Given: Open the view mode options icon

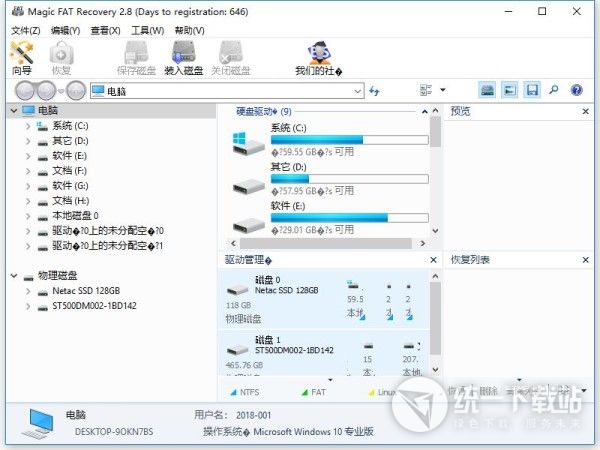Looking at the screenshot, I should 426,90.
